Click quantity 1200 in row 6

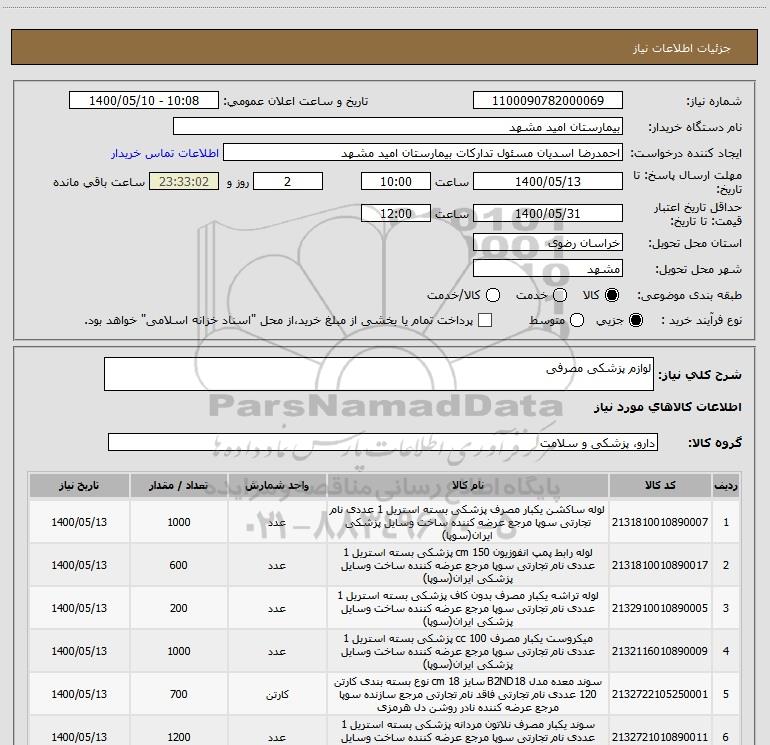(x=179, y=737)
